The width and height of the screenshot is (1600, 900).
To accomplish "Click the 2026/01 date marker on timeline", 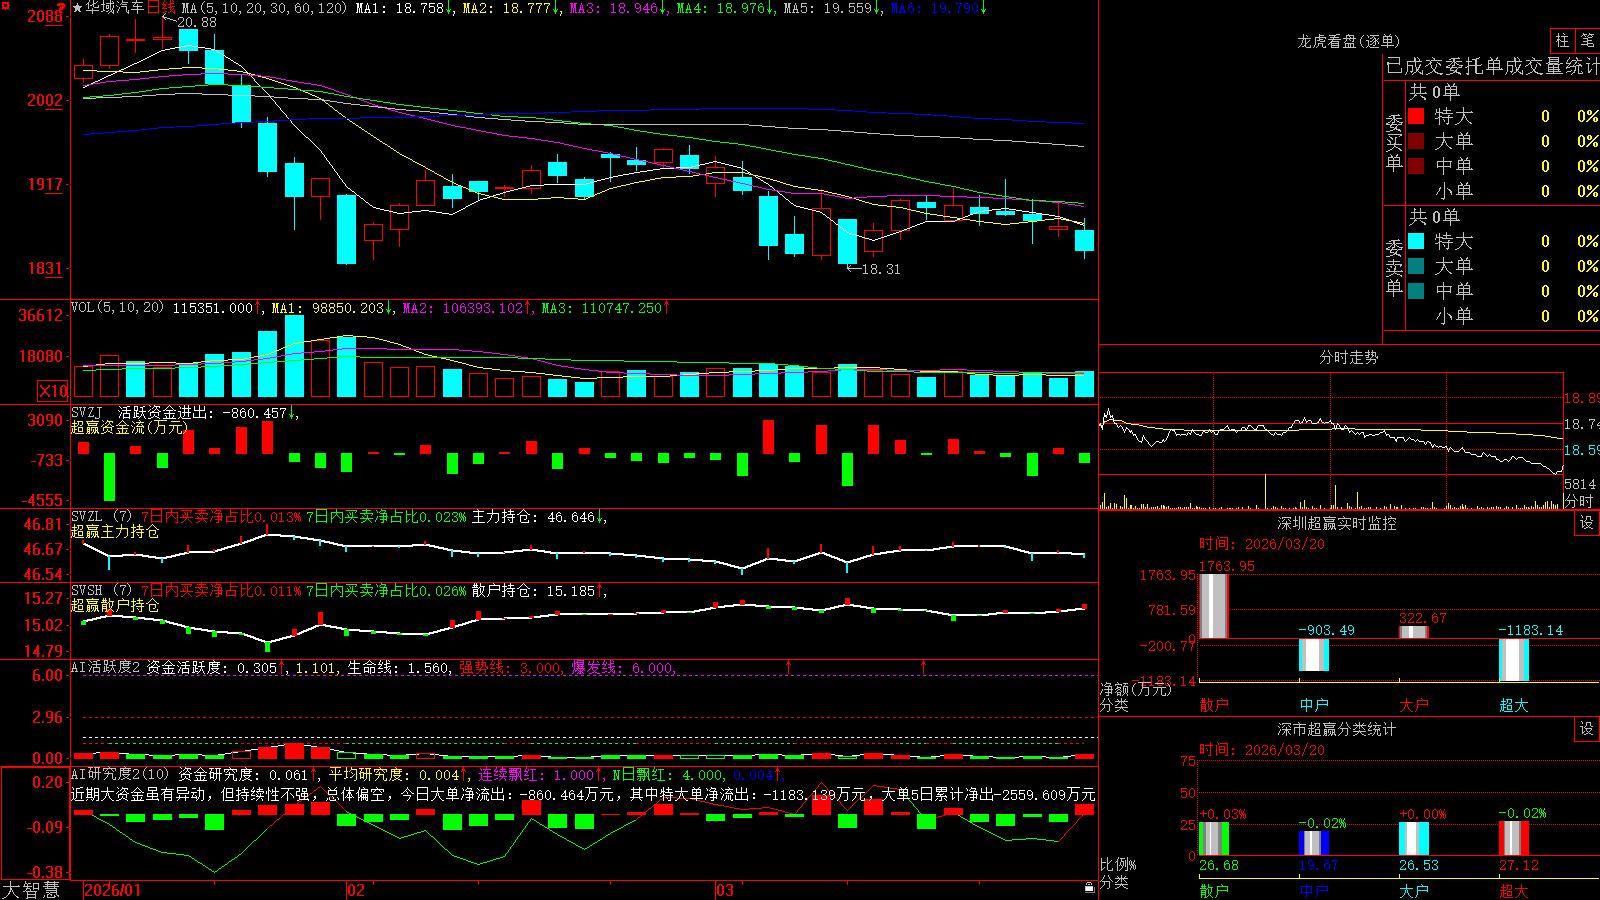I will coord(113,890).
